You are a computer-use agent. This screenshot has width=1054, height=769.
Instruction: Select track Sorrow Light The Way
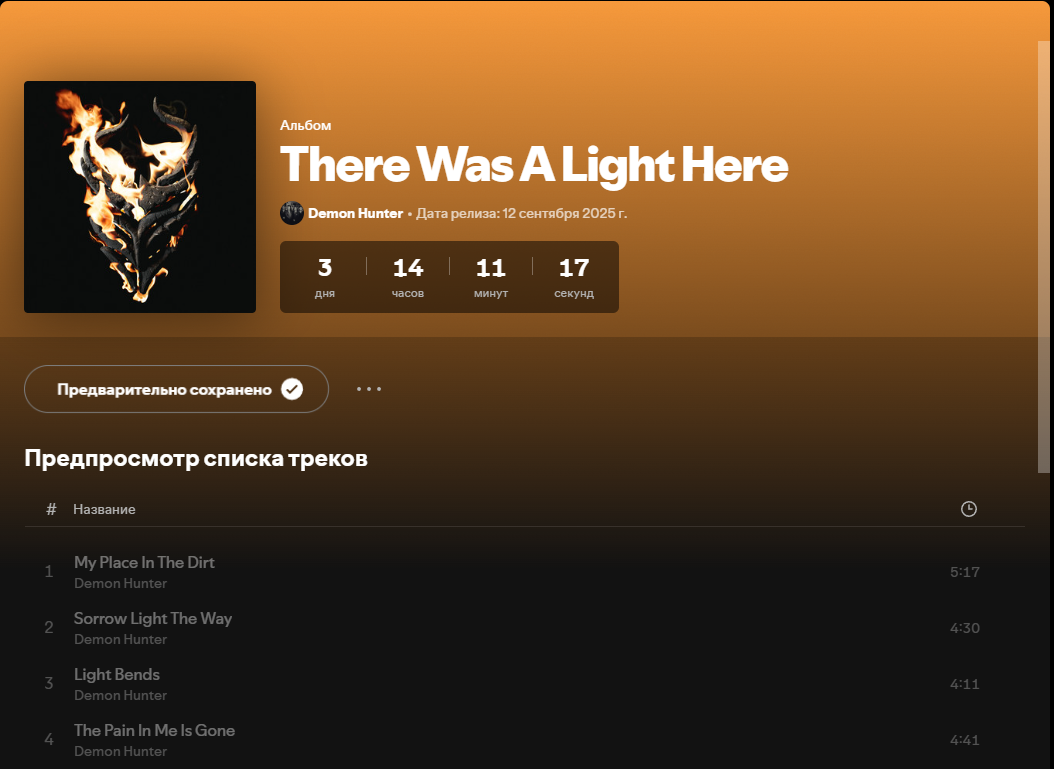point(524,628)
